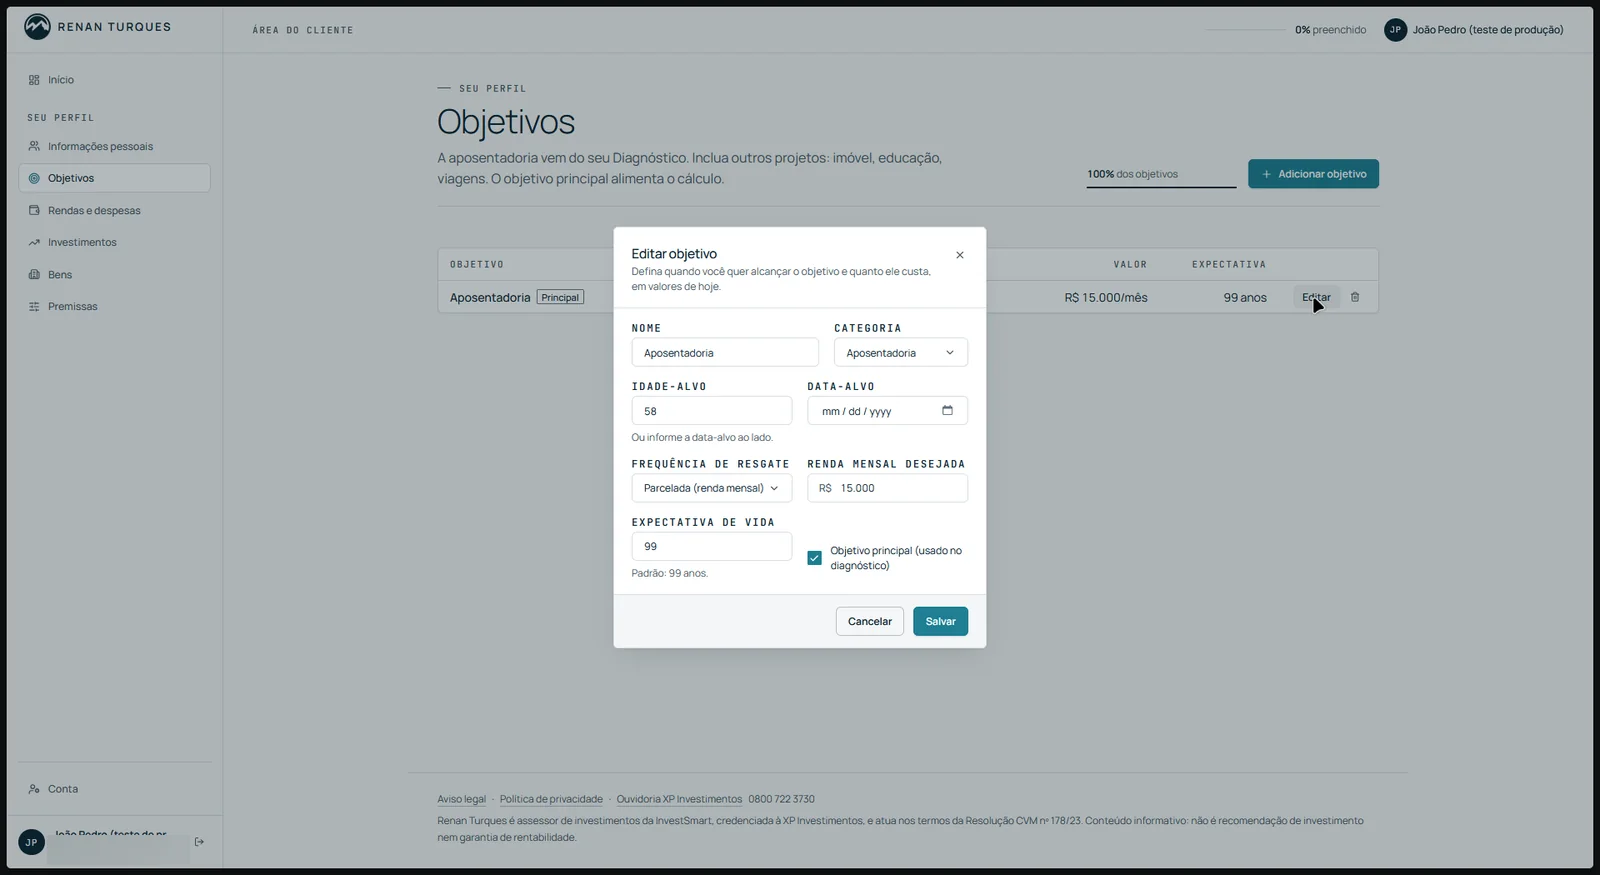
Task: Click the Salvar button
Action: [940, 621]
